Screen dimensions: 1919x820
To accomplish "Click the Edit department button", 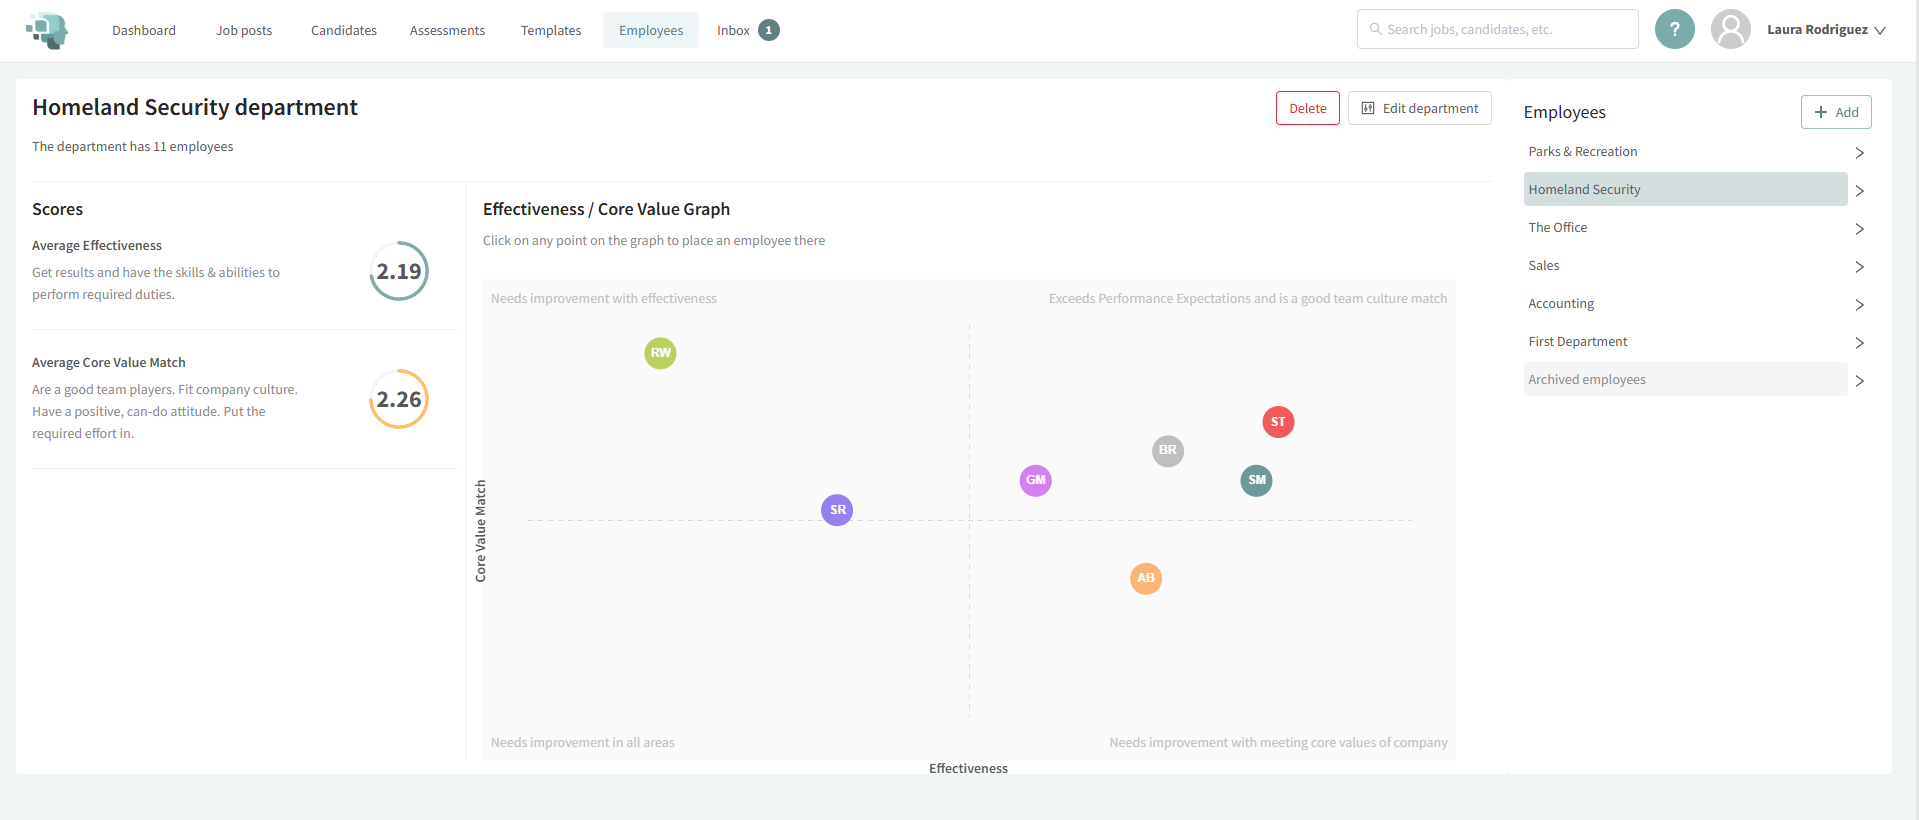I will pos(1419,108).
